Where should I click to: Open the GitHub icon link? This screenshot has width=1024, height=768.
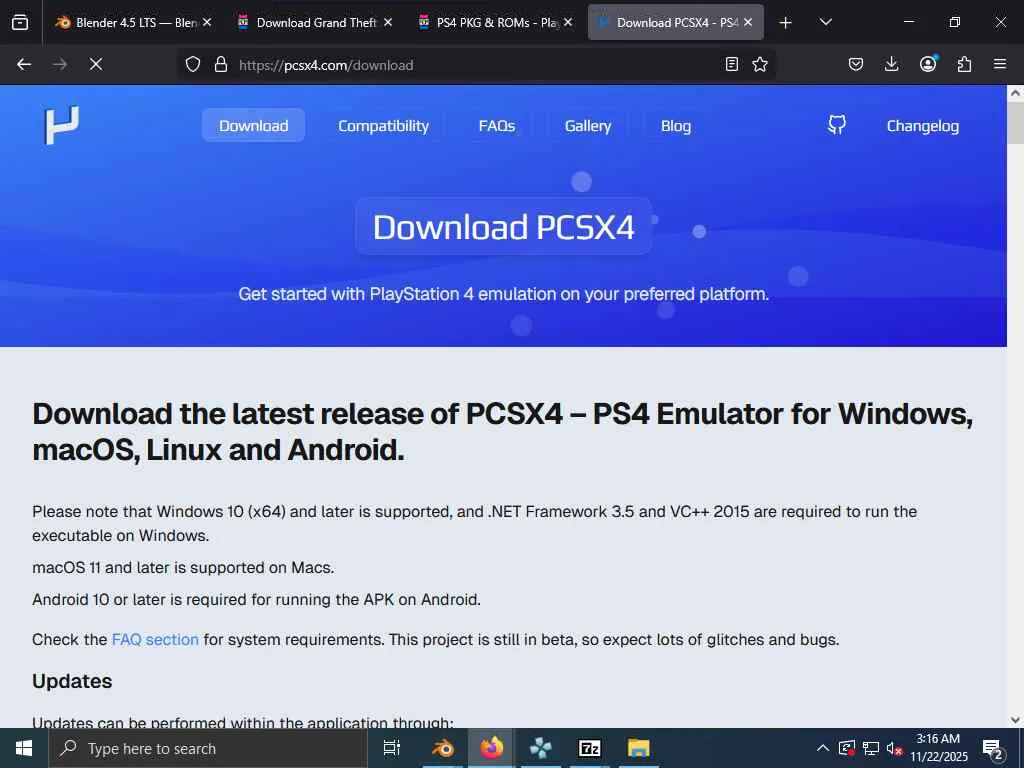(837, 125)
